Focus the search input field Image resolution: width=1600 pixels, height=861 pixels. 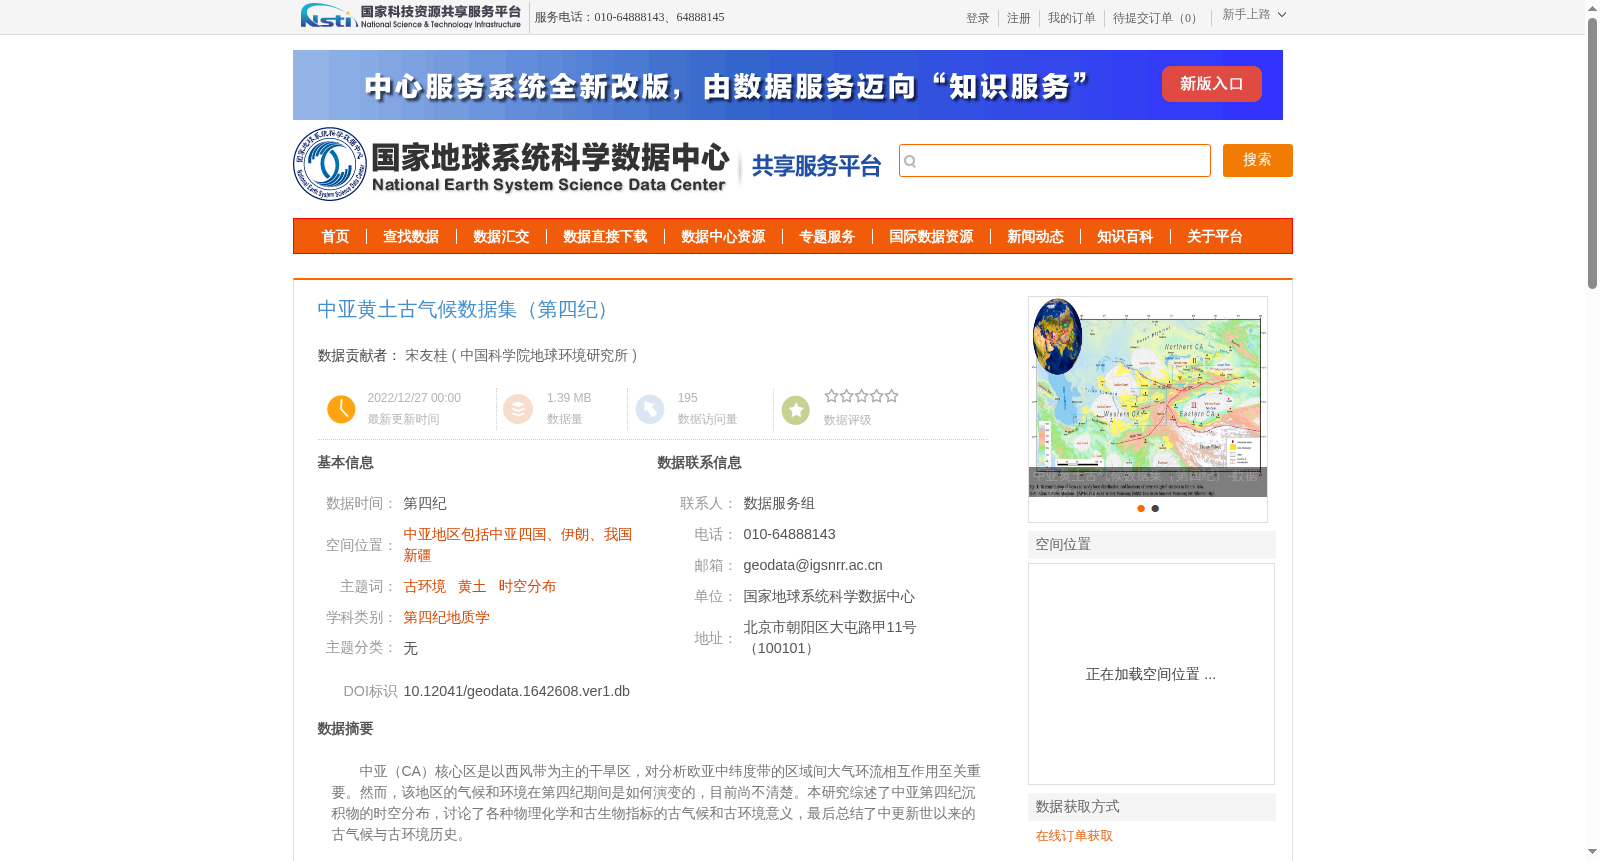[x=1055, y=161]
